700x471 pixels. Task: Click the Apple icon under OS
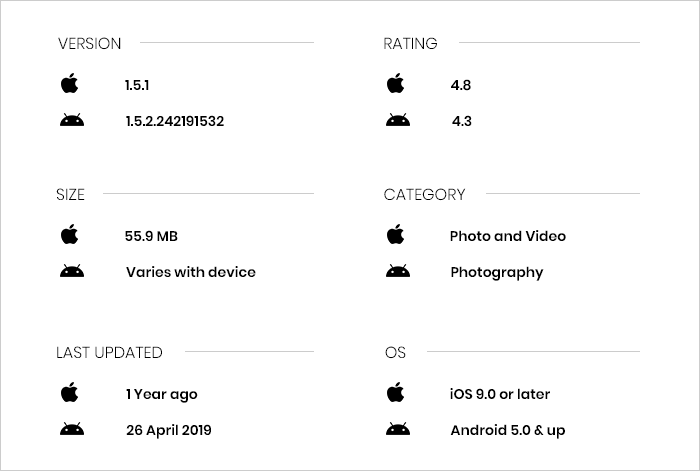point(396,392)
